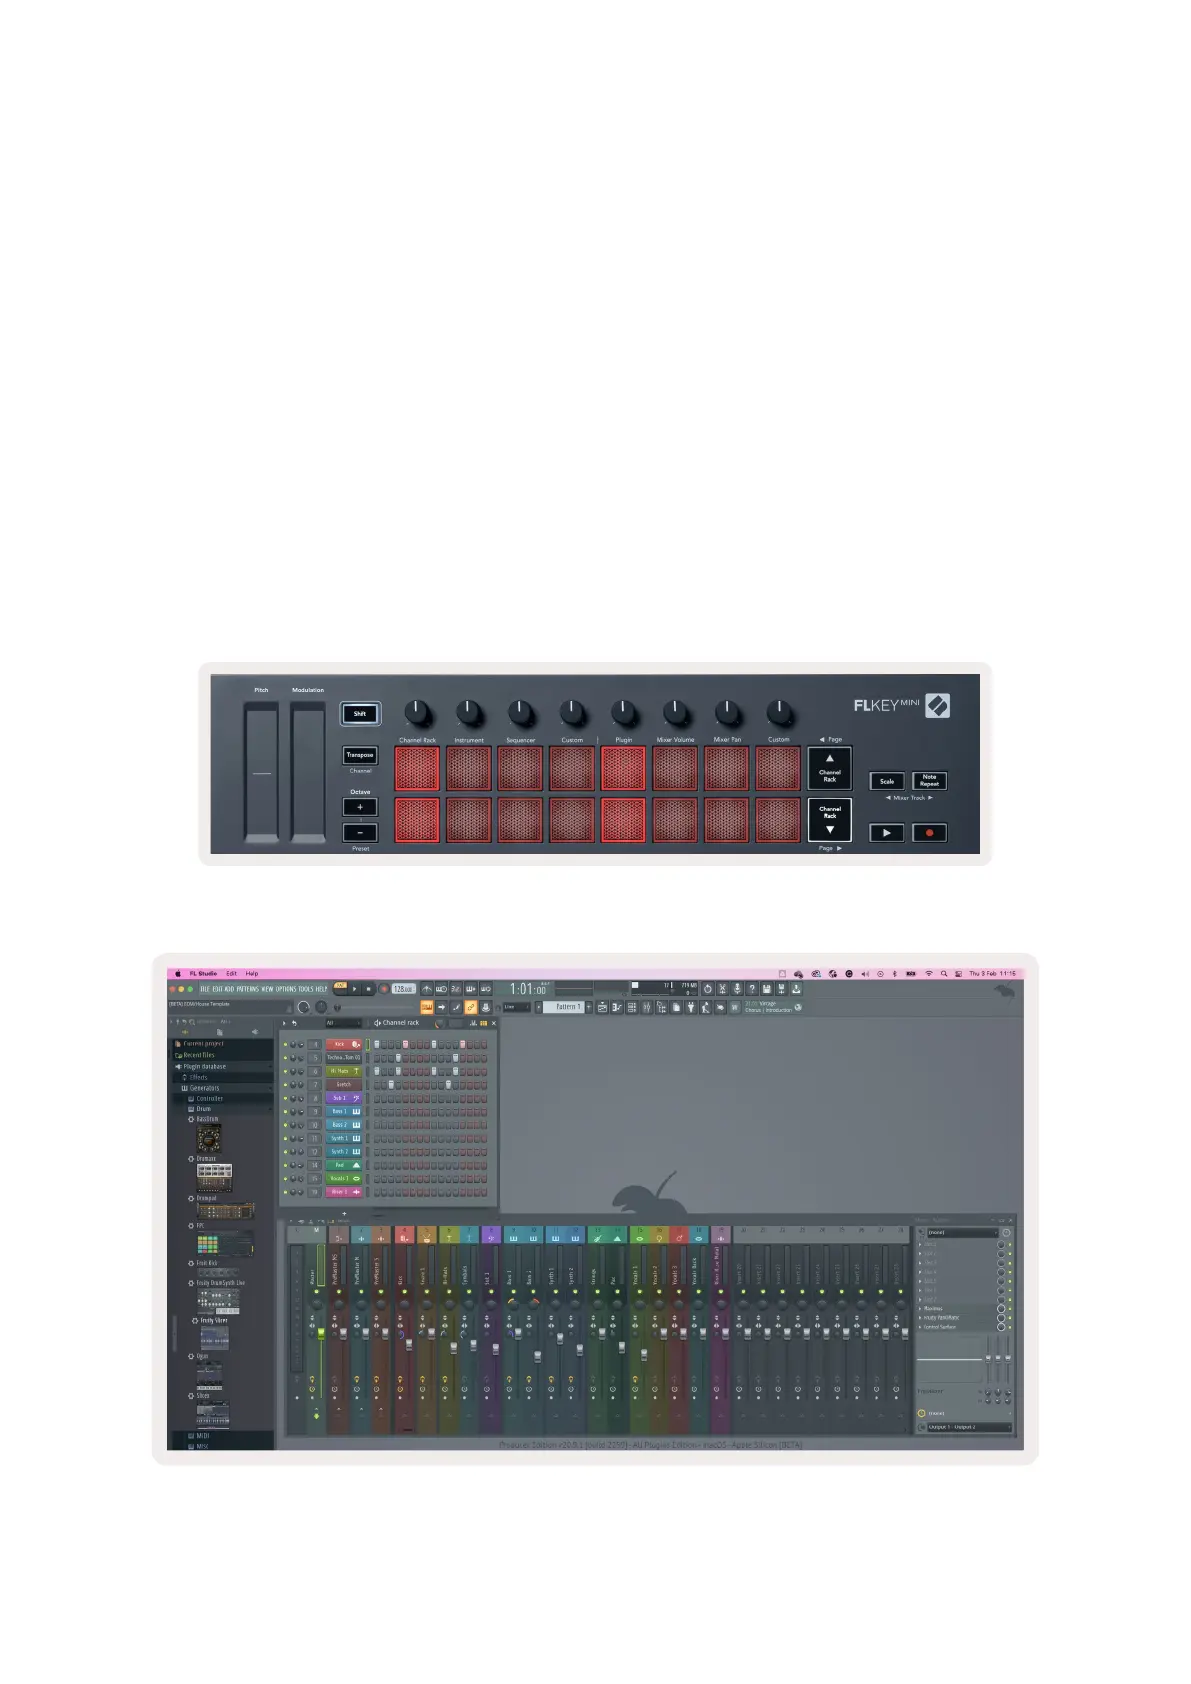The width and height of the screenshot is (1191, 1684).
Task: Click the main volume knob under the menus
Action: [x=303, y=1007]
